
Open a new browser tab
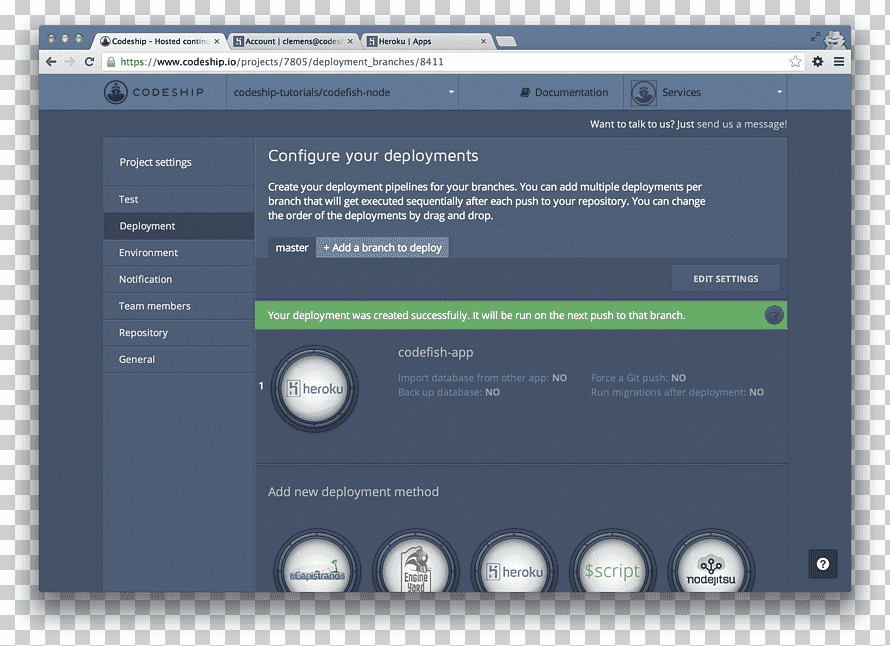tap(506, 41)
